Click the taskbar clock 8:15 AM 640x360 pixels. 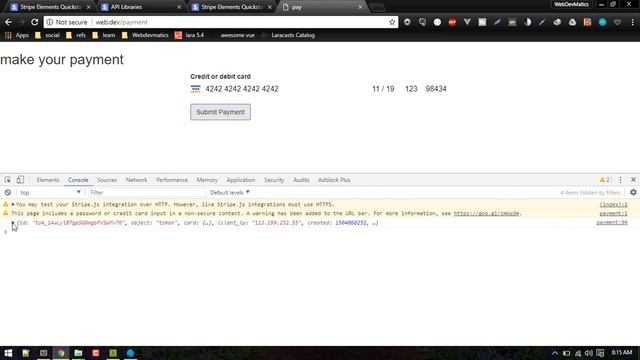pyautogui.click(x=622, y=352)
